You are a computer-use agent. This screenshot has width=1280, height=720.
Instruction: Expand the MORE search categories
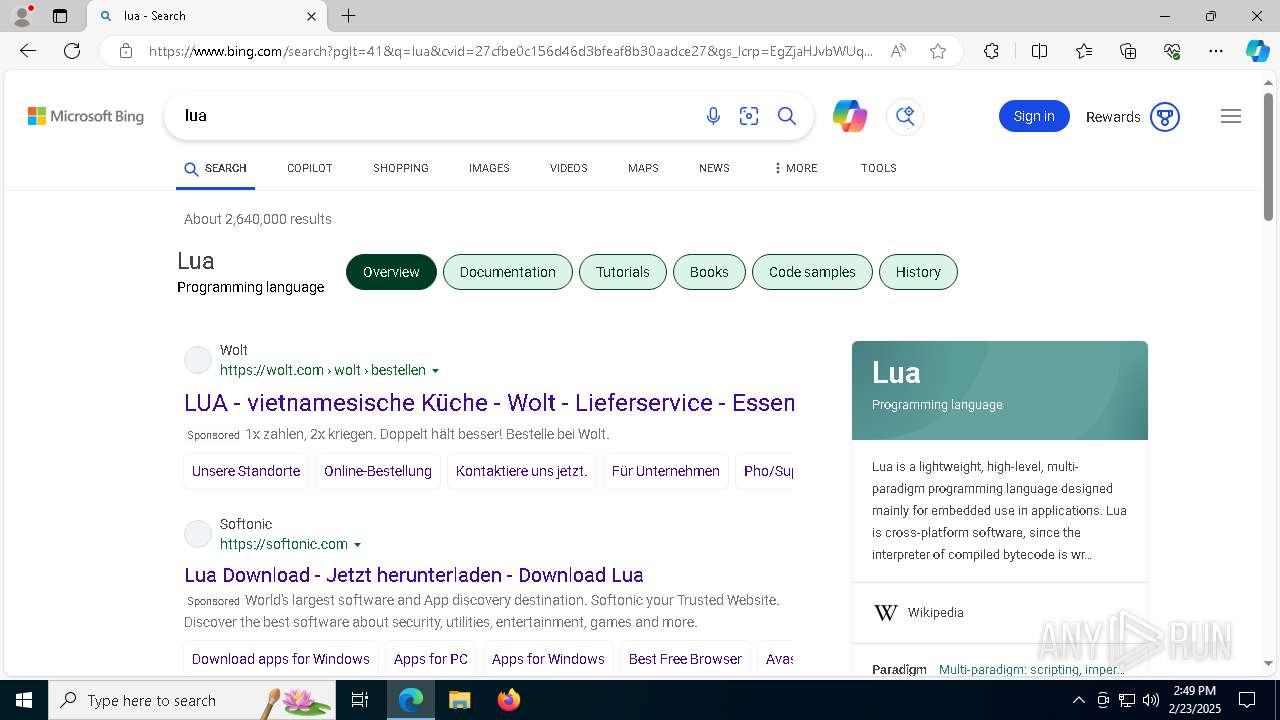pyautogui.click(x=795, y=168)
